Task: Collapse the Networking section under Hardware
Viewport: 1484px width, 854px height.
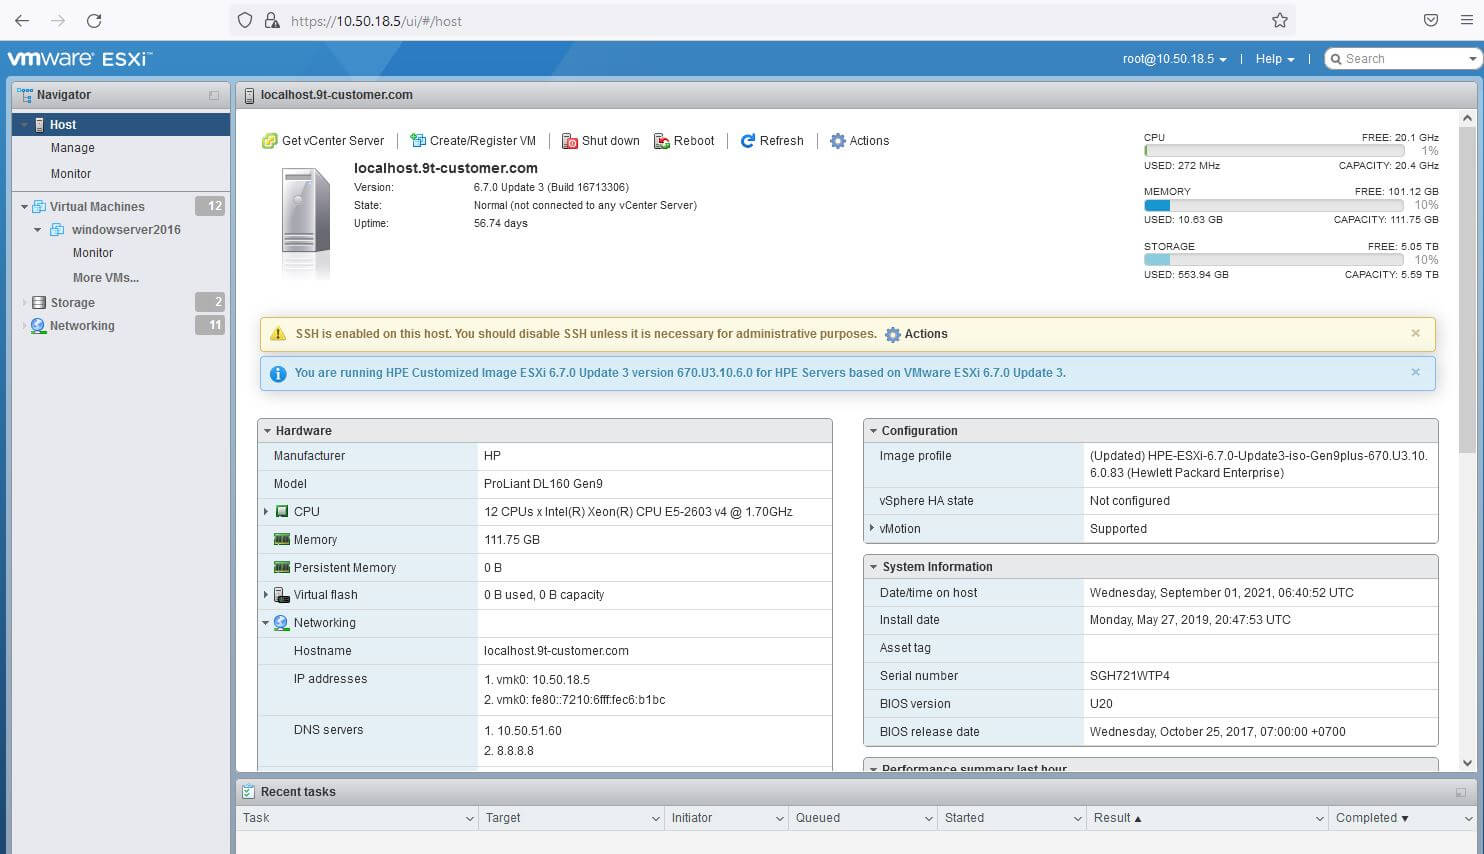Action: click(x=266, y=622)
